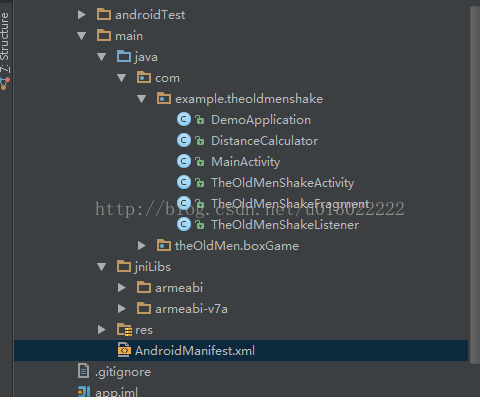
Task: Click the DemoApplication class icon
Action: (184, 119)
